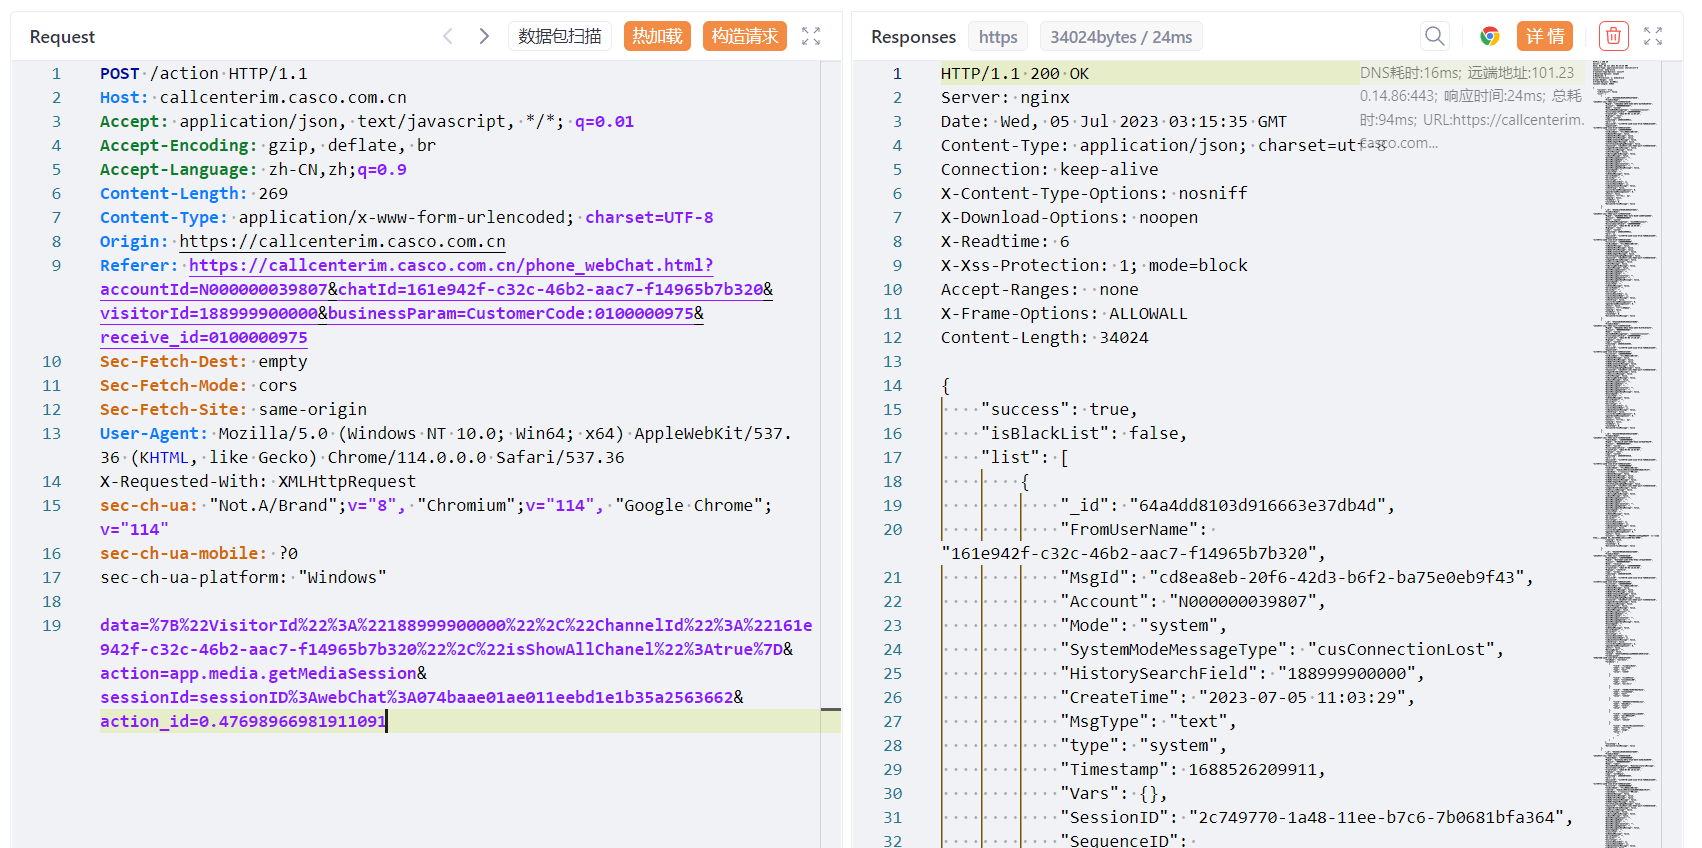Click "Mode": "system" JSON line
This screenshot has height=848, width=1702.
coord(1143,625)
